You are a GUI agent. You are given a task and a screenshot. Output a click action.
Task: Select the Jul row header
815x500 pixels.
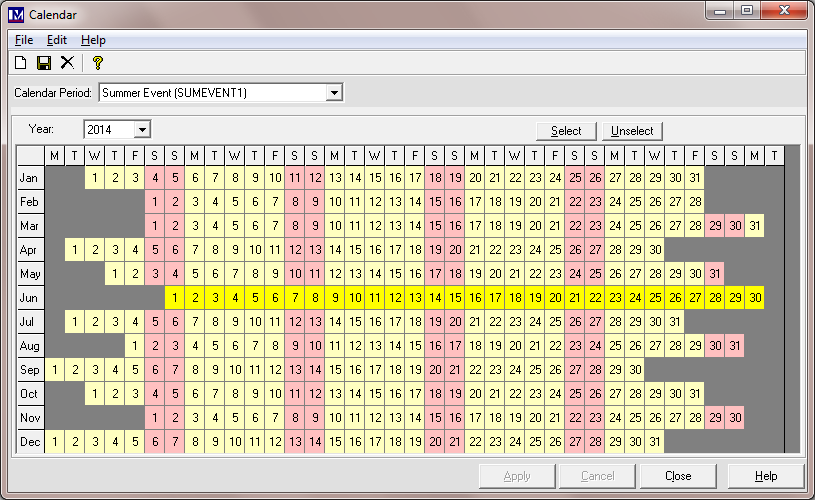pos(31,322)
